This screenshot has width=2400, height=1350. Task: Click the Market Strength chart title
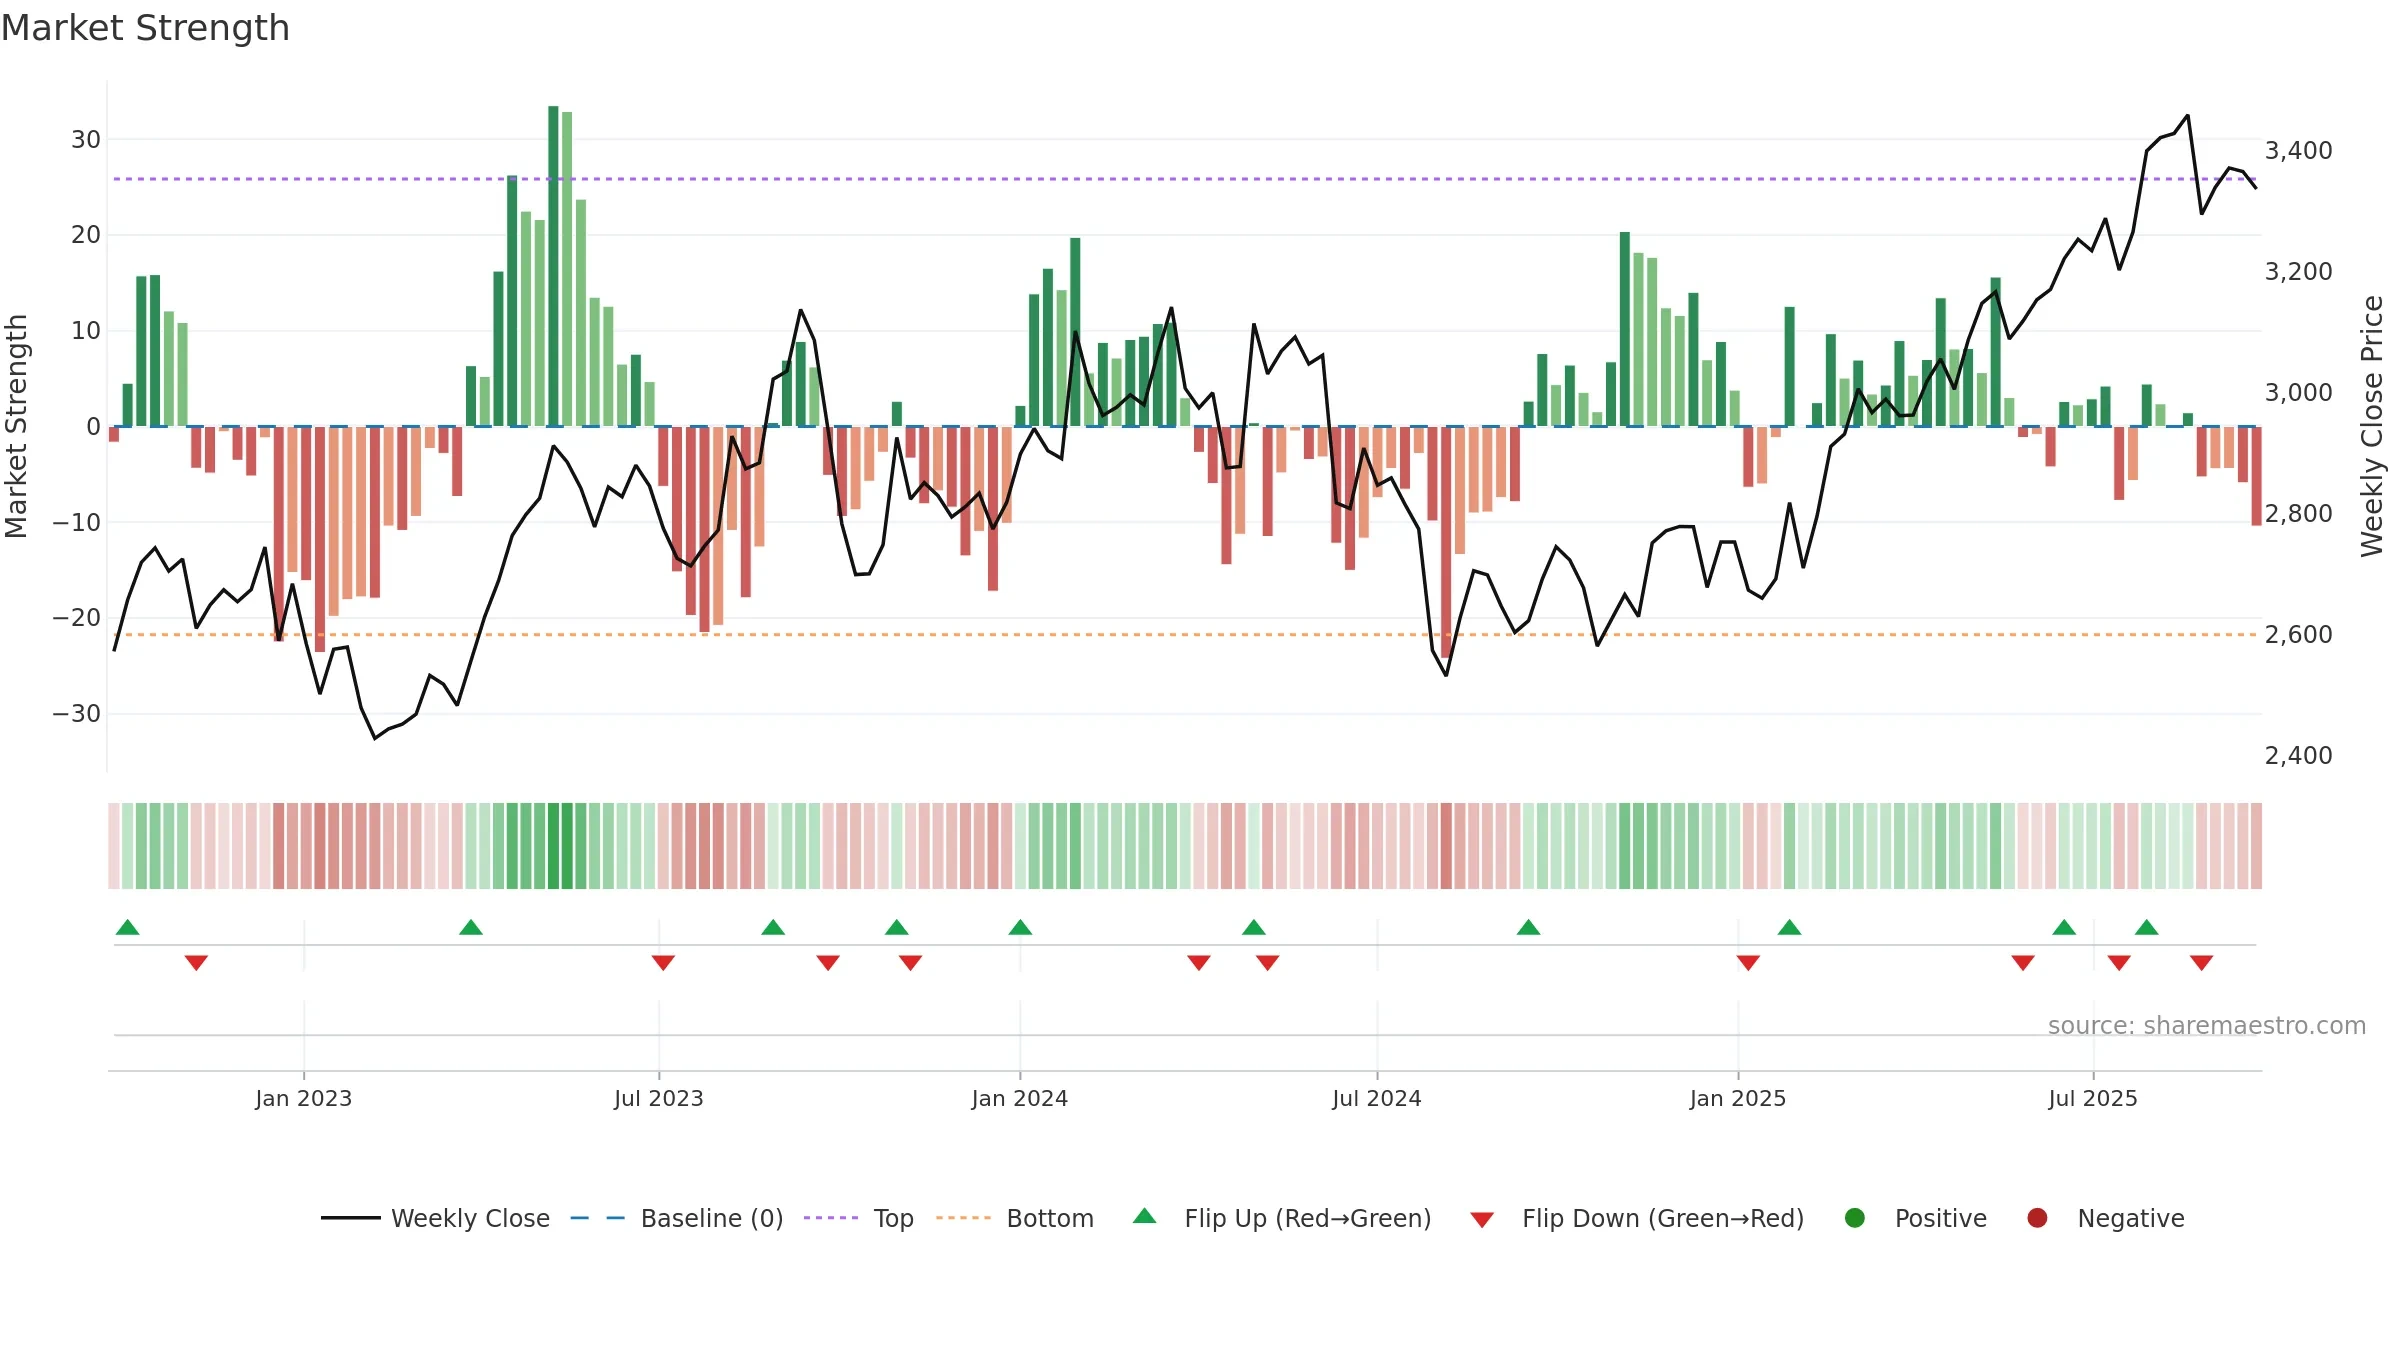pyautogui.click(x=145, y=28)
